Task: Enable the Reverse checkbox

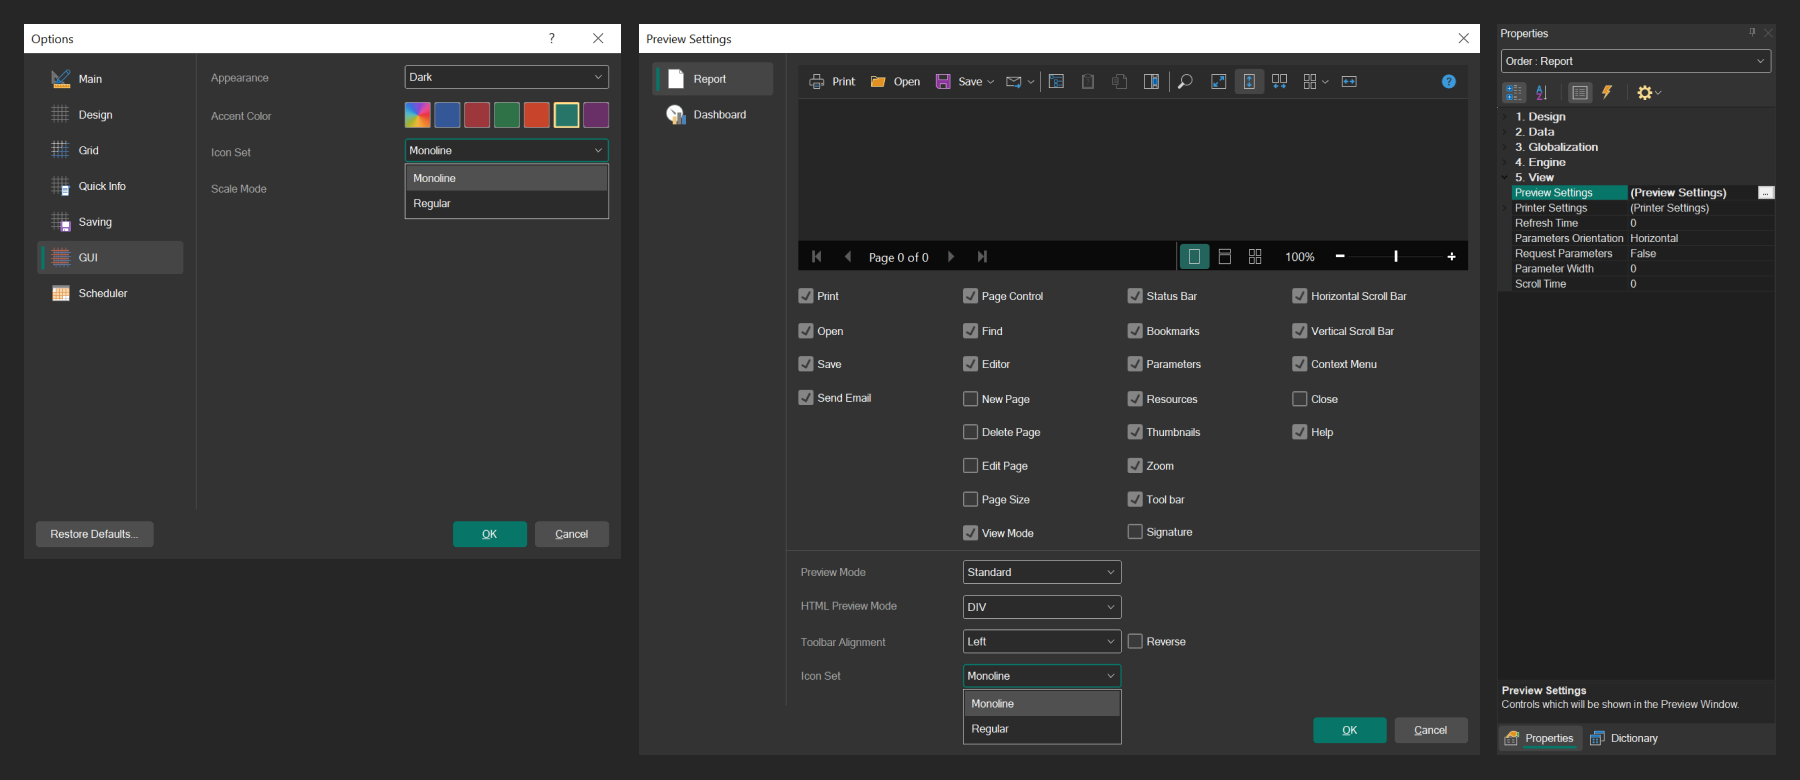Action: tap(1135, 641)
